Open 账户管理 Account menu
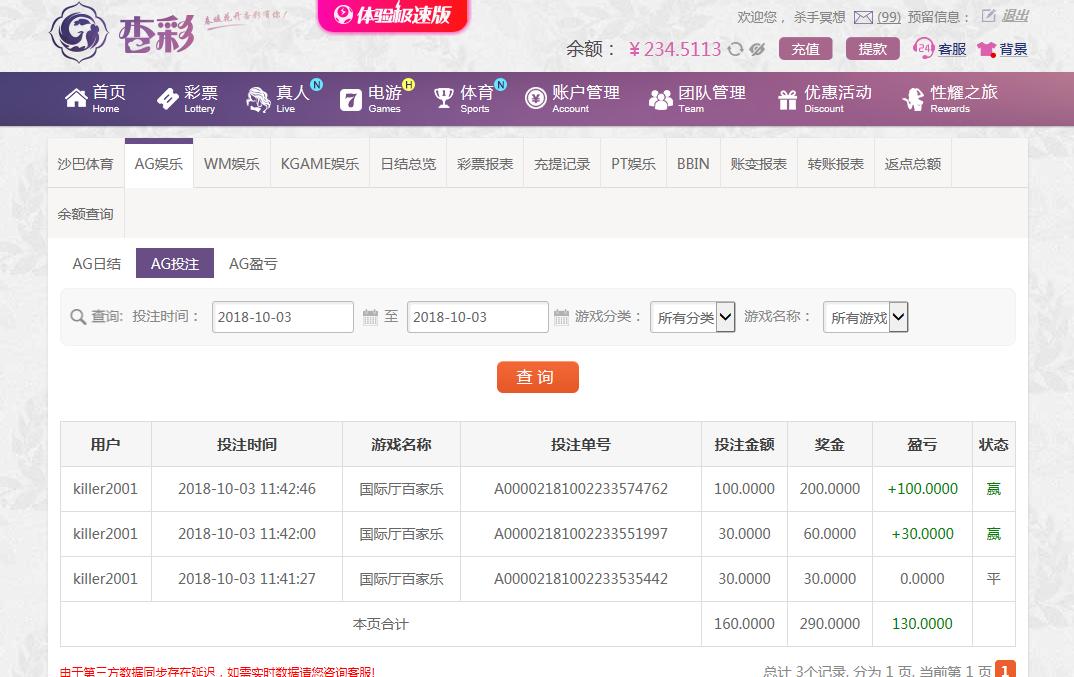This screenshot has height=677, width=1074. 573,99
